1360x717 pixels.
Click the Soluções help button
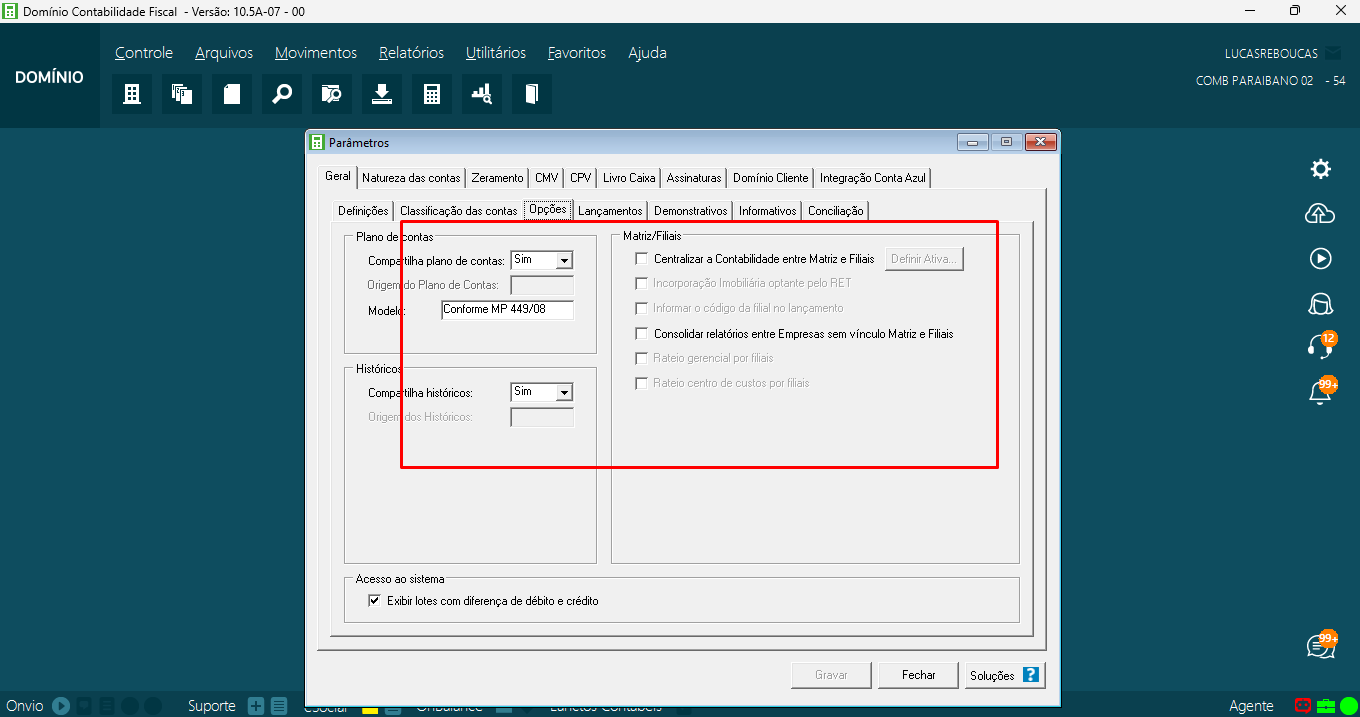pos(1004,675)
